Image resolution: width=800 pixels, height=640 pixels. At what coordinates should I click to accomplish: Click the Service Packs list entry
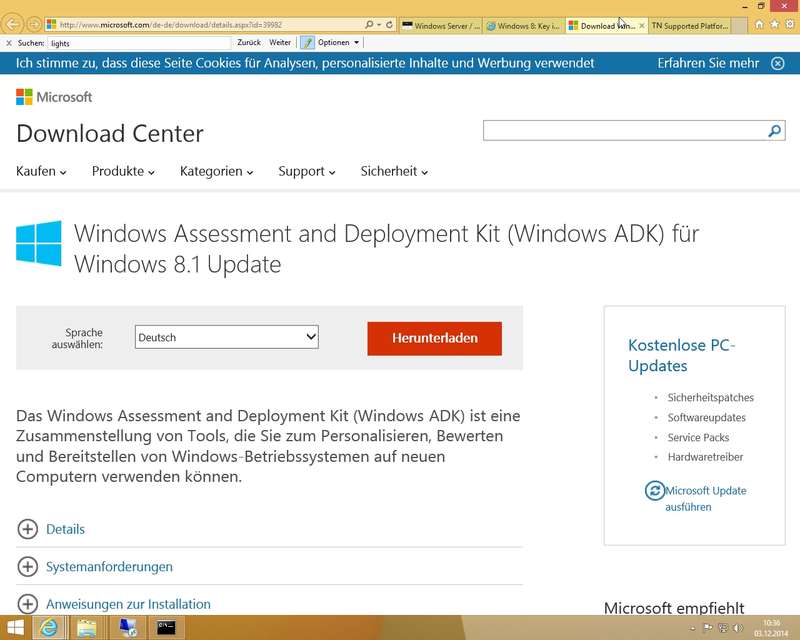pos(698,437)
